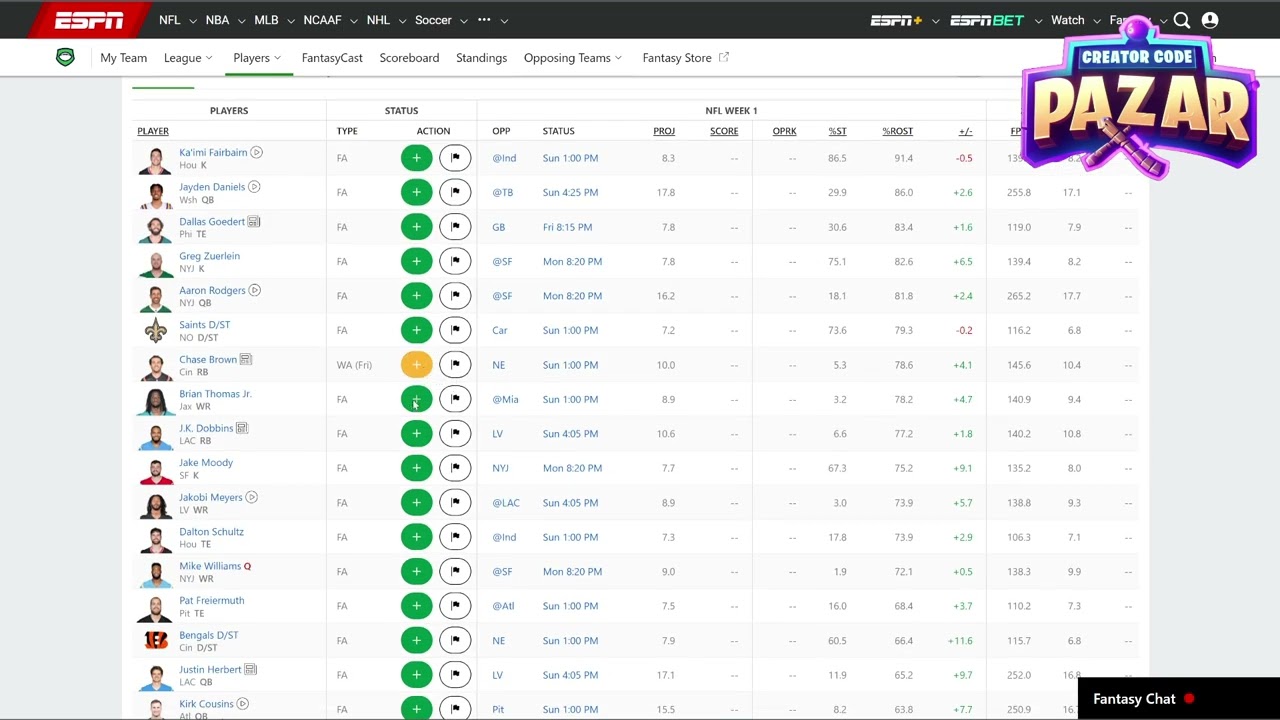This screenshot has width=1280, height=720.
Task: Expand the Soccer menu in top bar
Action: 440,20
